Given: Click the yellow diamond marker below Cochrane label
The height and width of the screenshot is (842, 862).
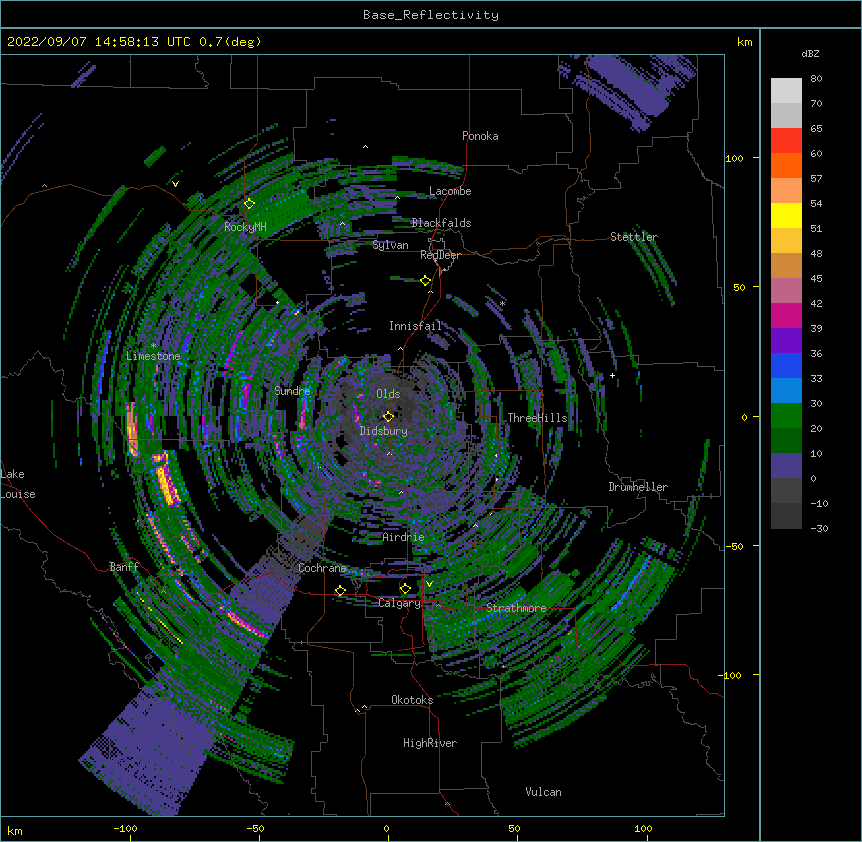Looking at the screenshot, I should pos(340,591).
